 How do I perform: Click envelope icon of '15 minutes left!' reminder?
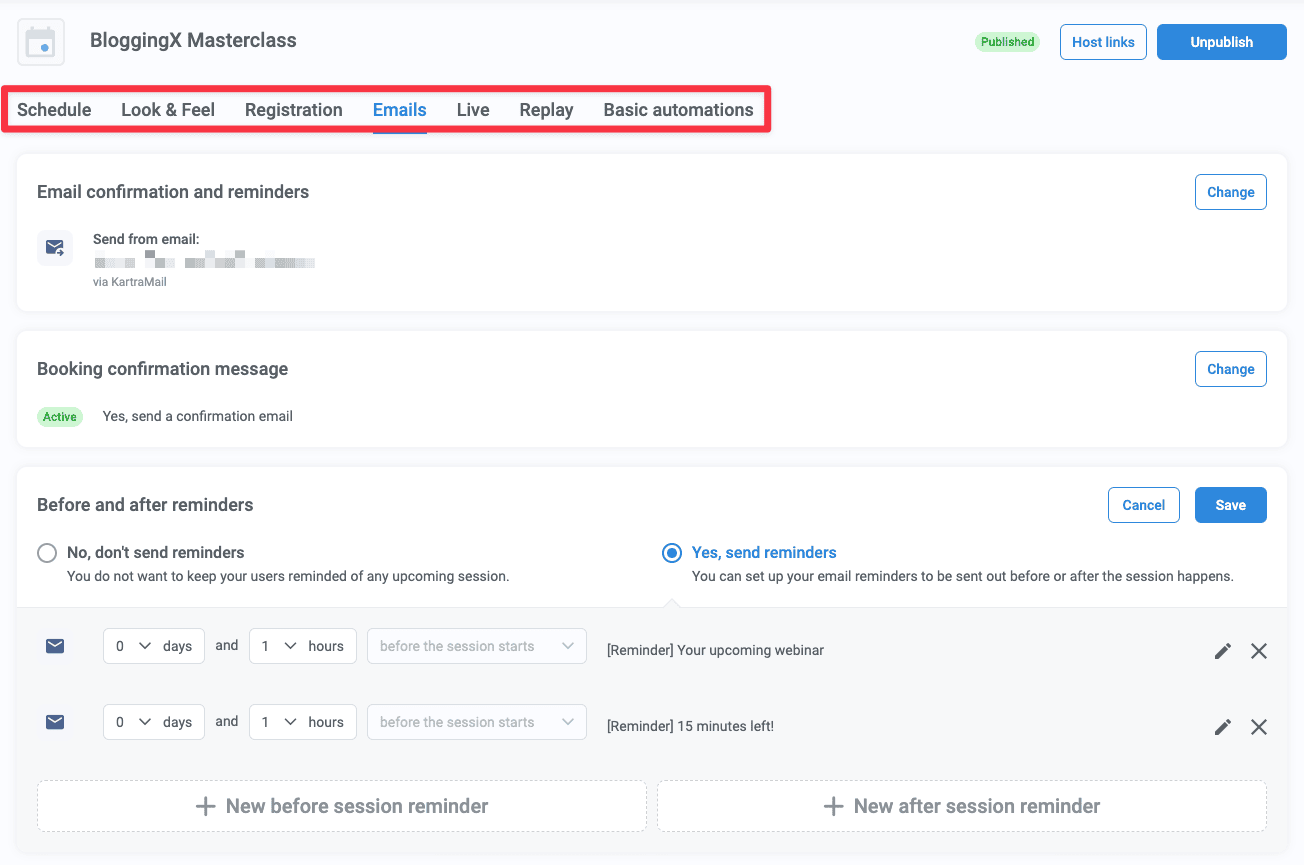(55, 722)
